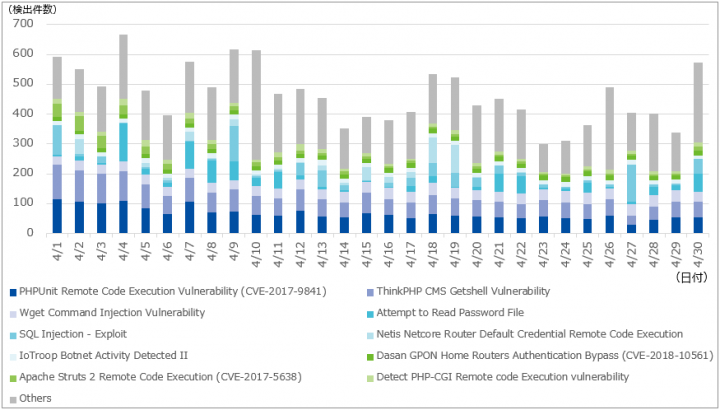
Task: Click the 日付 x-axis title
Action: [x=692, y=277]
